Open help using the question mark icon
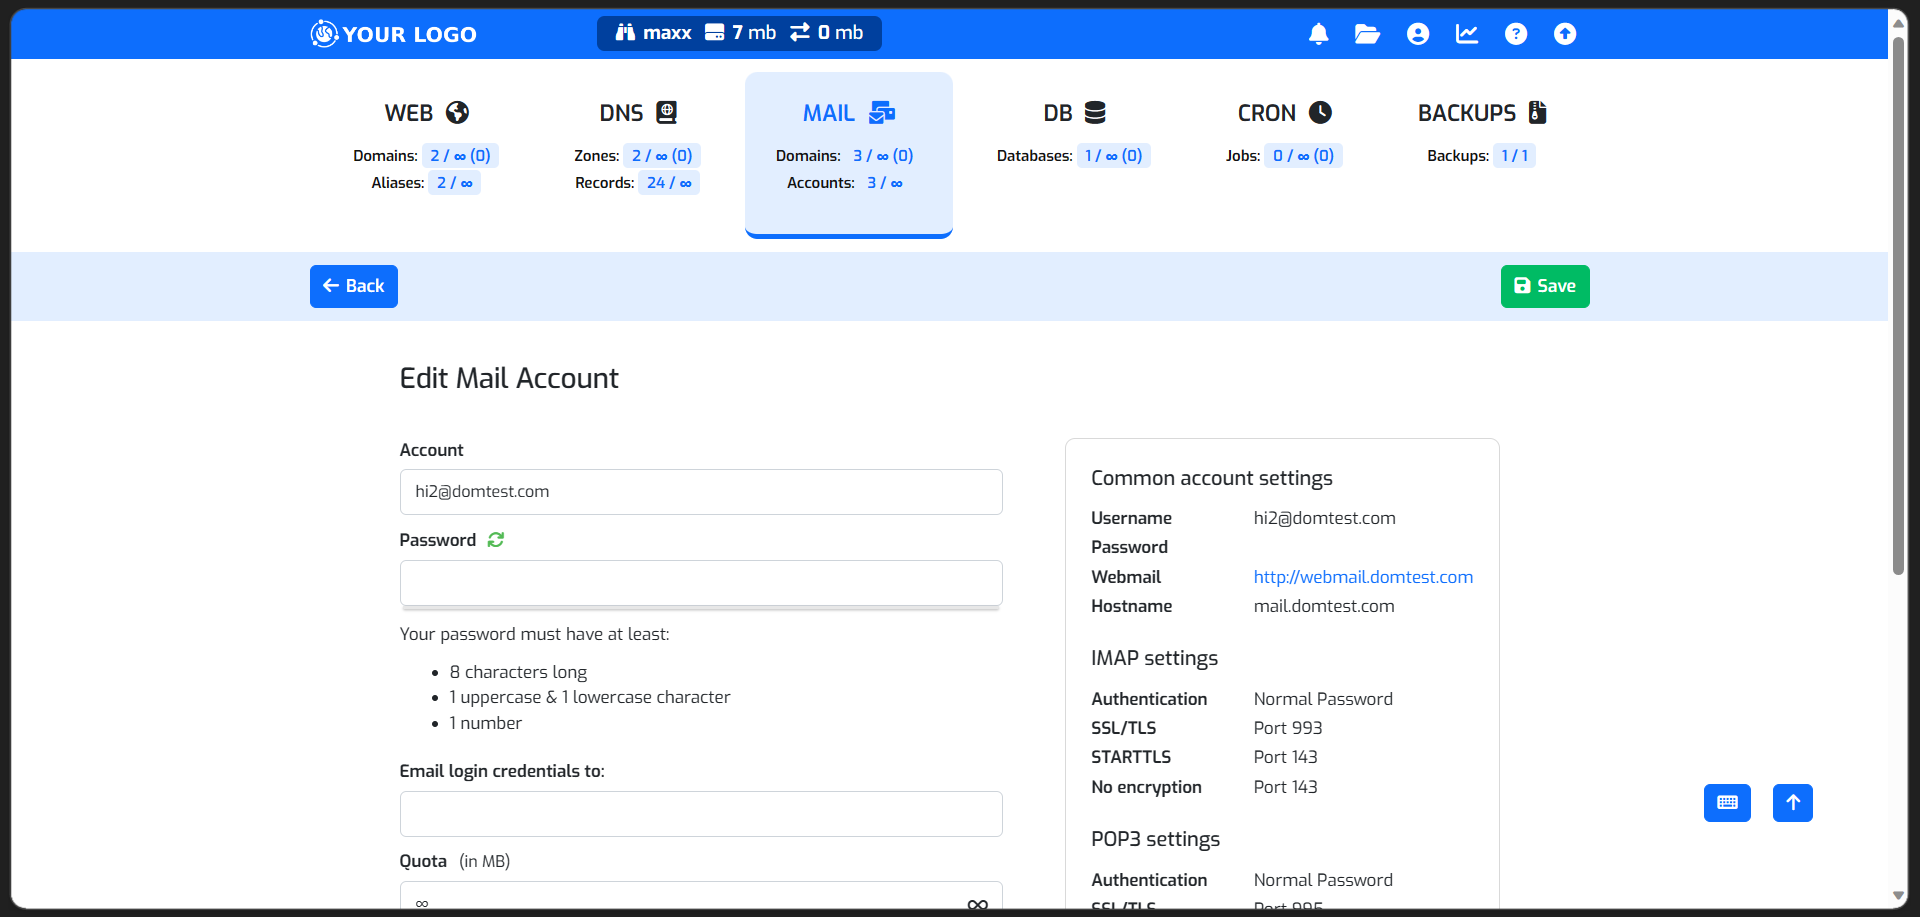 [1516, 33]
